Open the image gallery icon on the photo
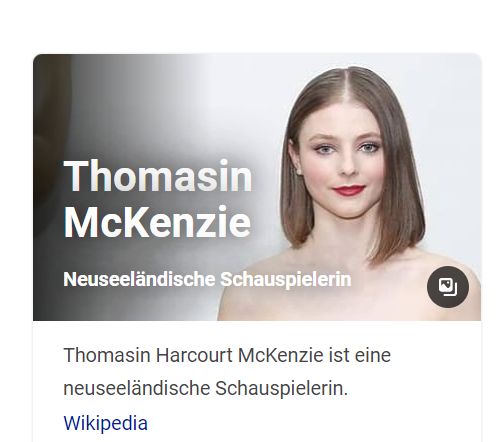This screenshot has height=442, width=499. 448,287
